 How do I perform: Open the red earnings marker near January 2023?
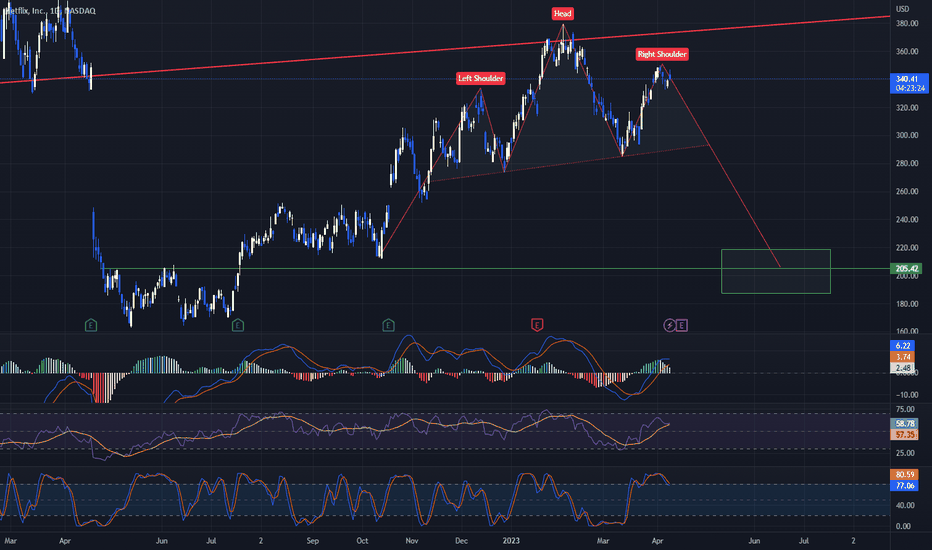coord(537,325)
